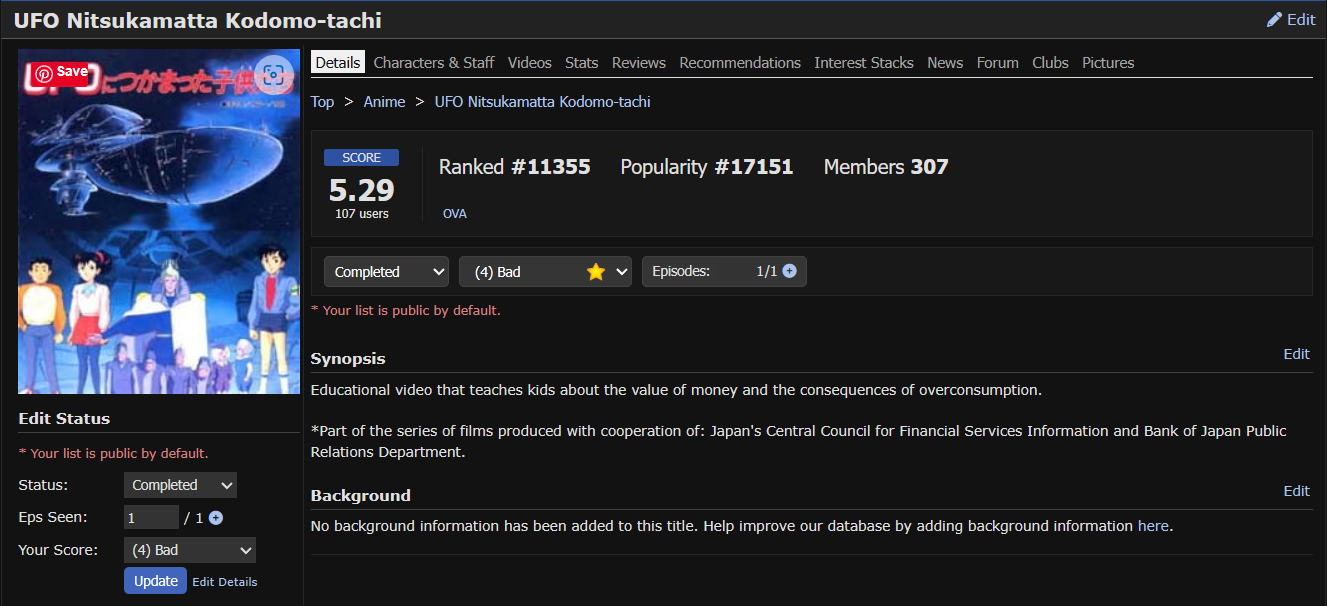
Task: Switch to the Details tab
Action: [338, 62]
